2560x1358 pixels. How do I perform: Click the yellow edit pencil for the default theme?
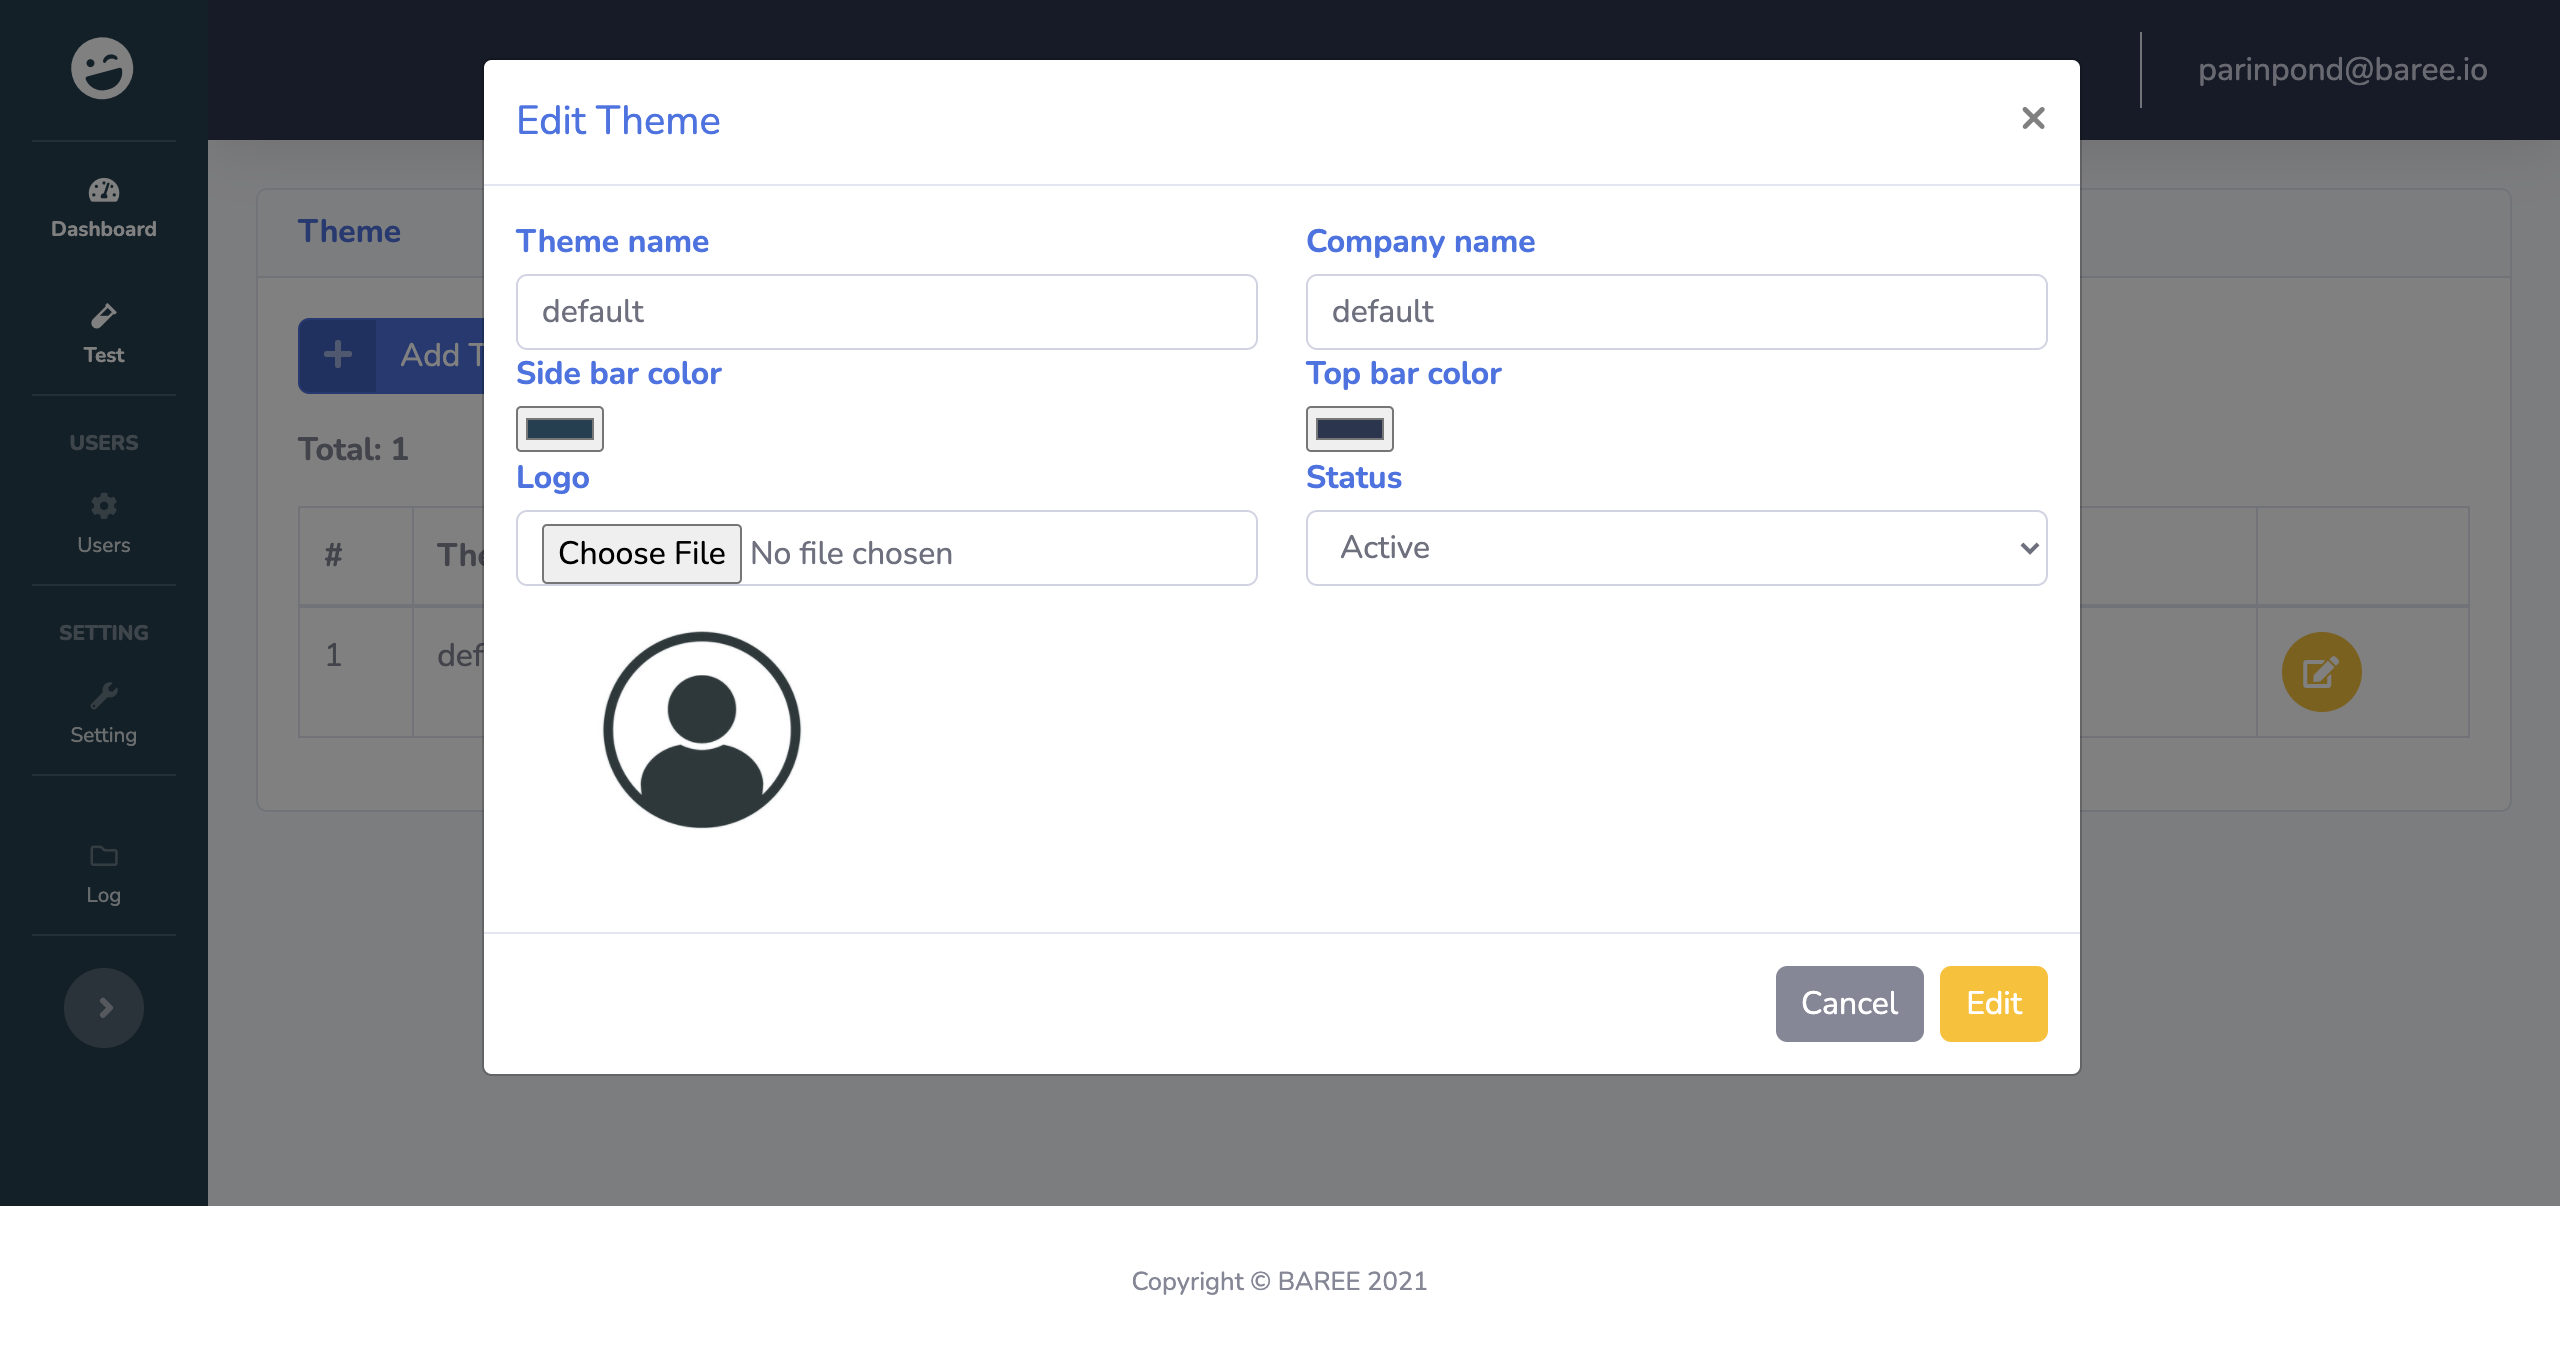2320,671
